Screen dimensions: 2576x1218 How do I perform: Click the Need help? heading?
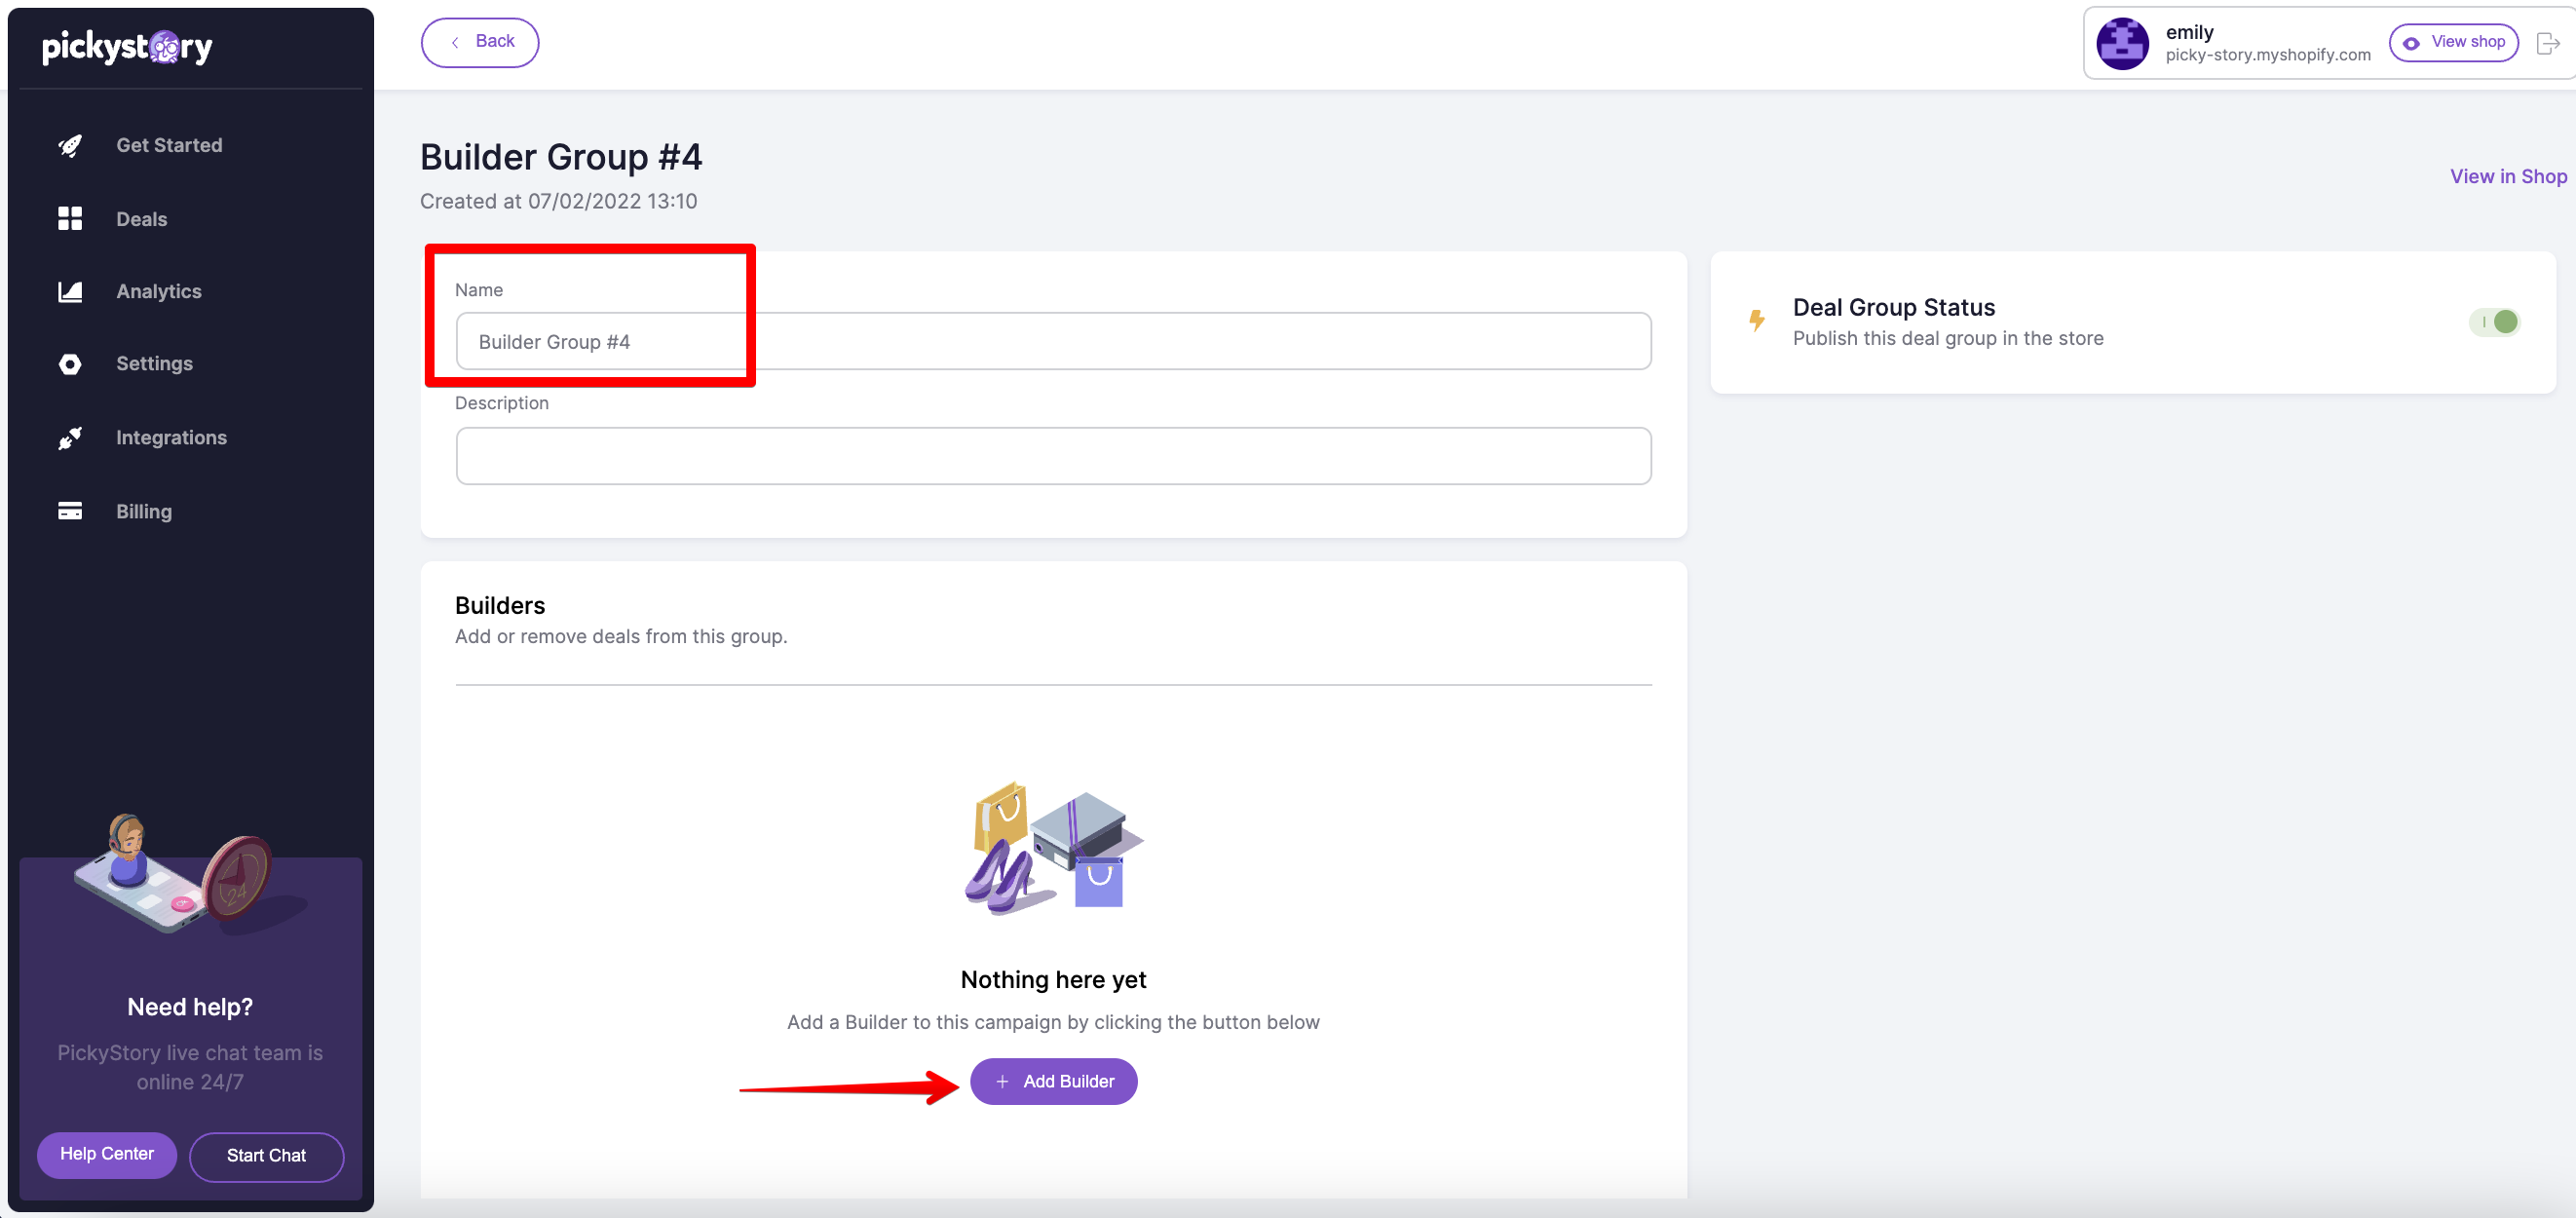click(190, 1007)
